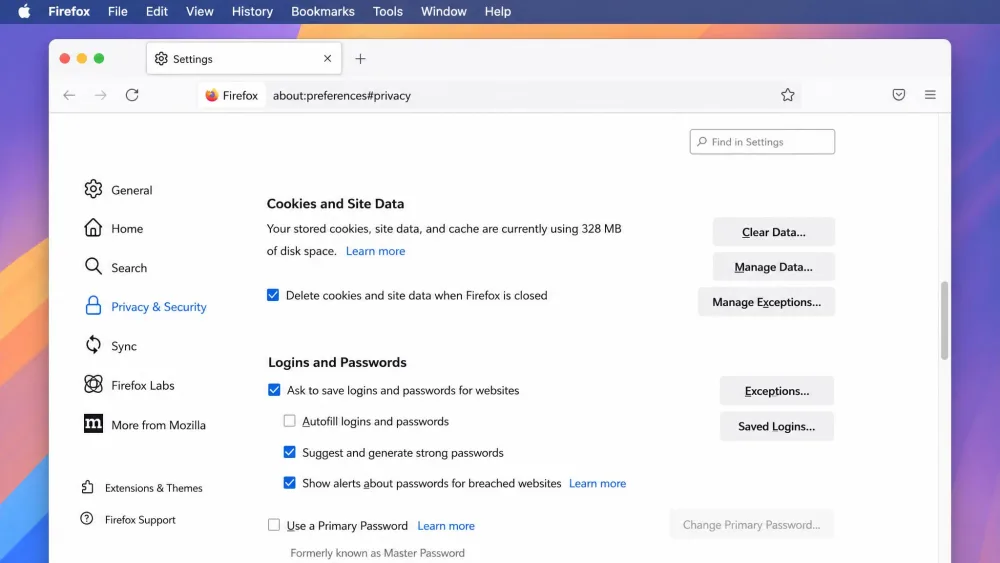Click 'Formerly known as Master Password' text
This screenshot has height=563, width=1000.
click(x=378, y=553)
